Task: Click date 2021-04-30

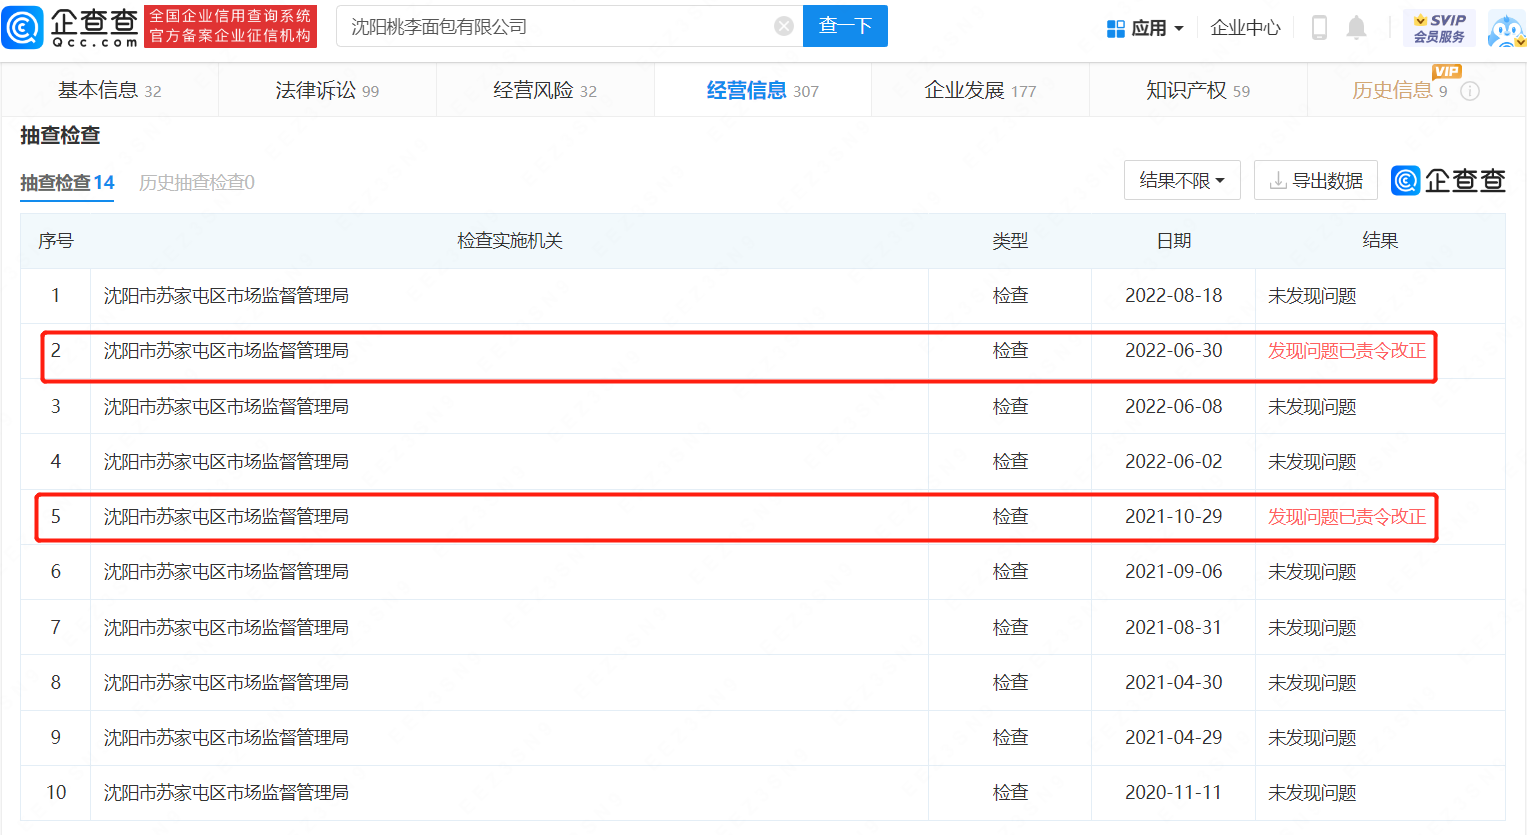Action: pyautogui.click(x=1174, y=683)
